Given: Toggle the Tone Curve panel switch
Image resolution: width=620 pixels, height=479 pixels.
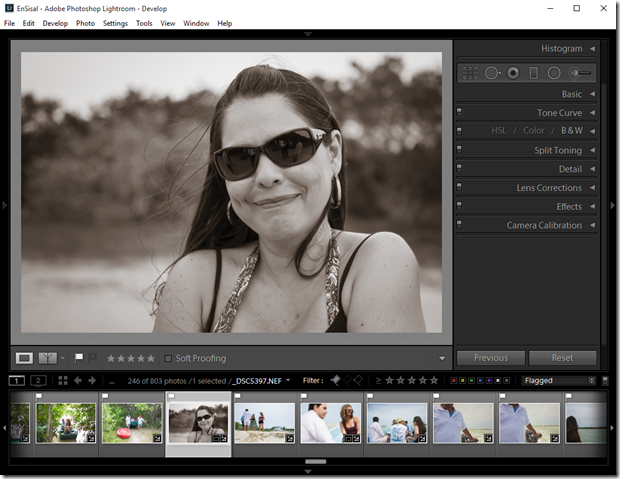Looking at the screenshot, I should pyautogui.click(x=459, y=113).
